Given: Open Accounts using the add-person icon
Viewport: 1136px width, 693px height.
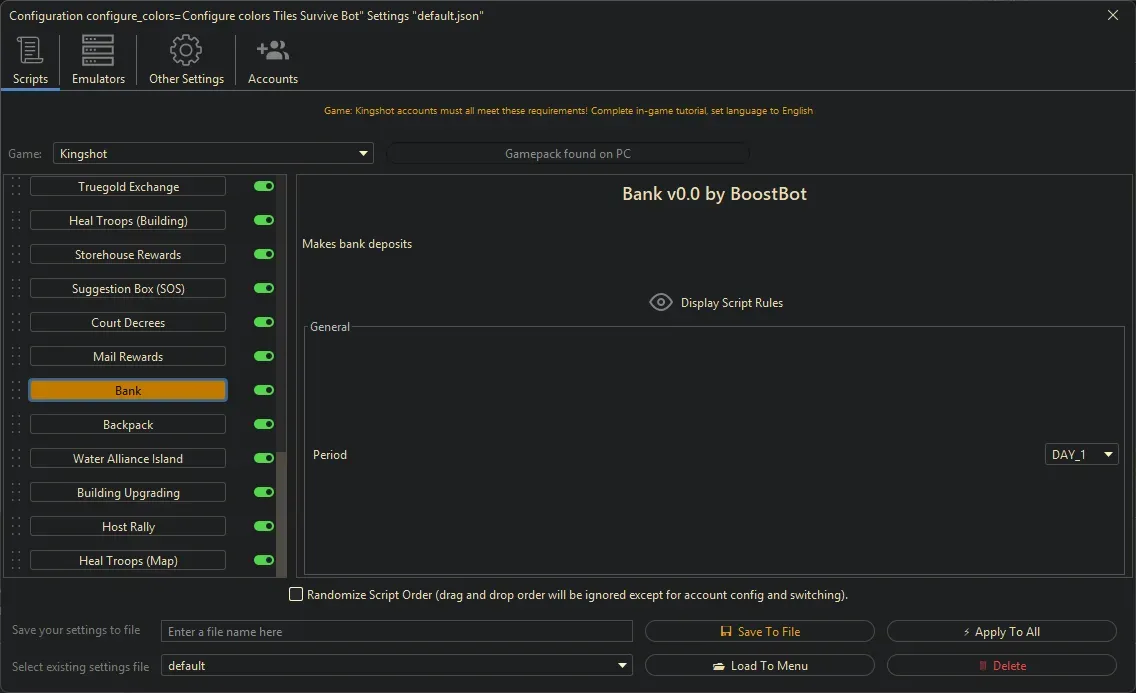Looking at the screenshot, I should tap(272, 48).
